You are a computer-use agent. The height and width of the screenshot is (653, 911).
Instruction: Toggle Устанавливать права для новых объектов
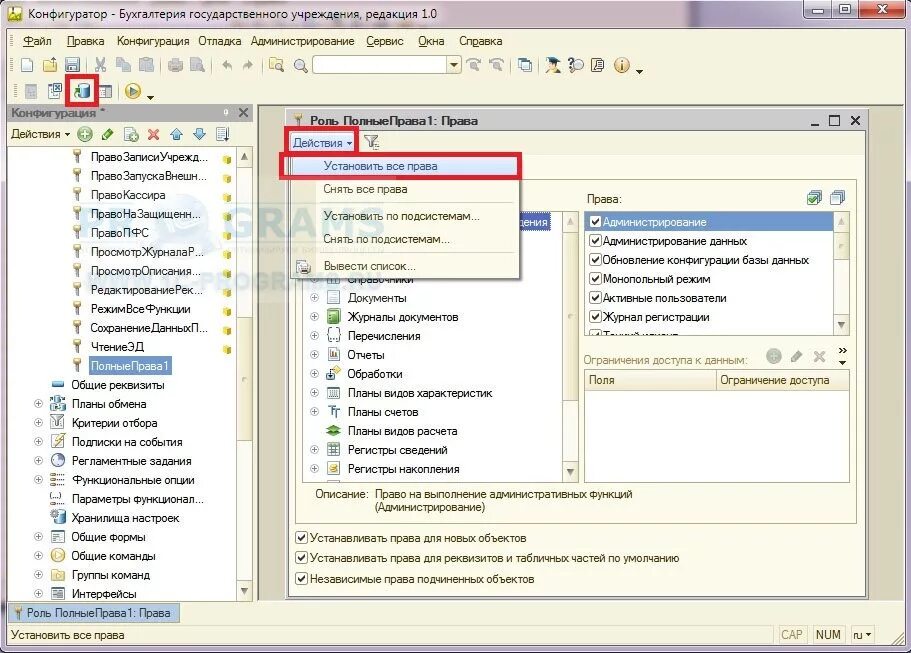coord(301,537)
